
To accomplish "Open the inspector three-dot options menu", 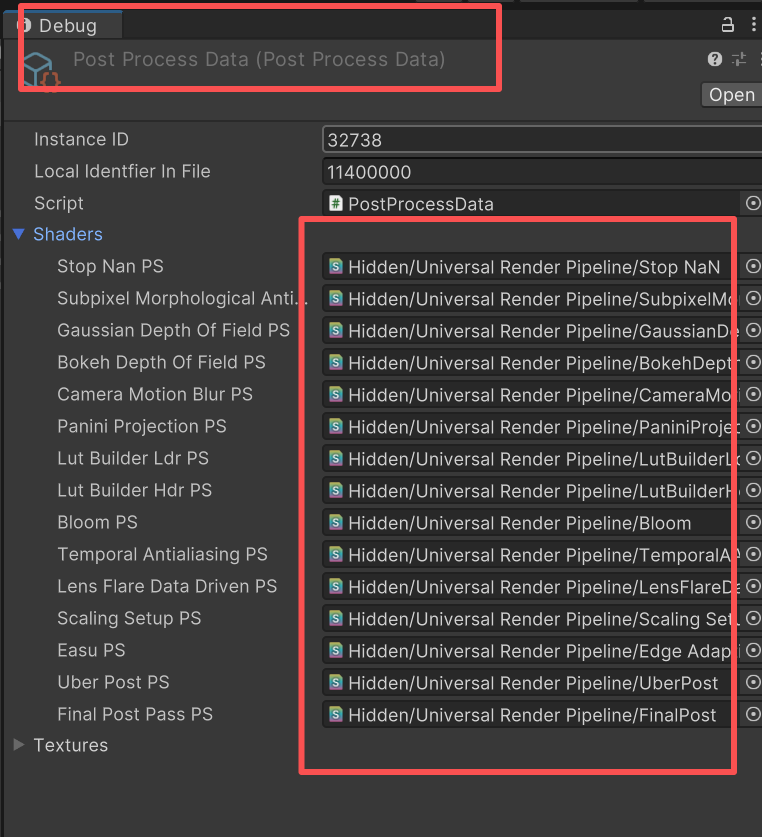I will click(x=753, y=25).
